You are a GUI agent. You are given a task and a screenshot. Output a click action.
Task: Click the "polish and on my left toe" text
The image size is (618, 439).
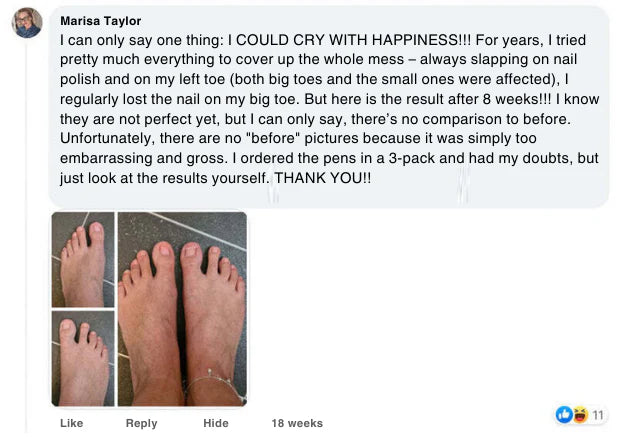point(148,80)
